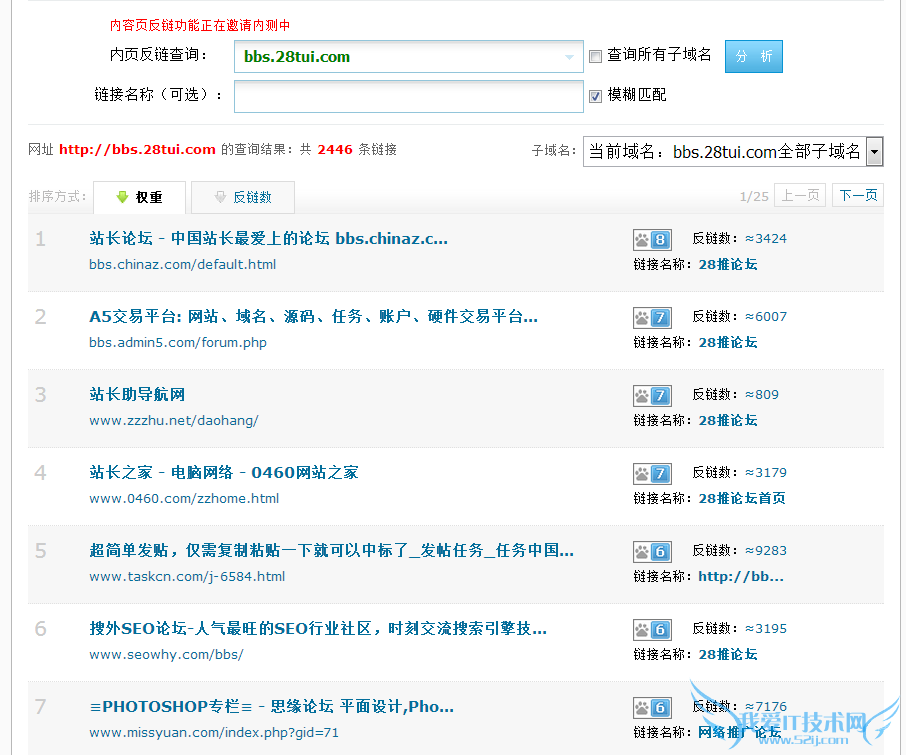Screen dimensions: 906x755
Task: Open http://bbs.28tui.com result URL link
Action: click(137, 150)
